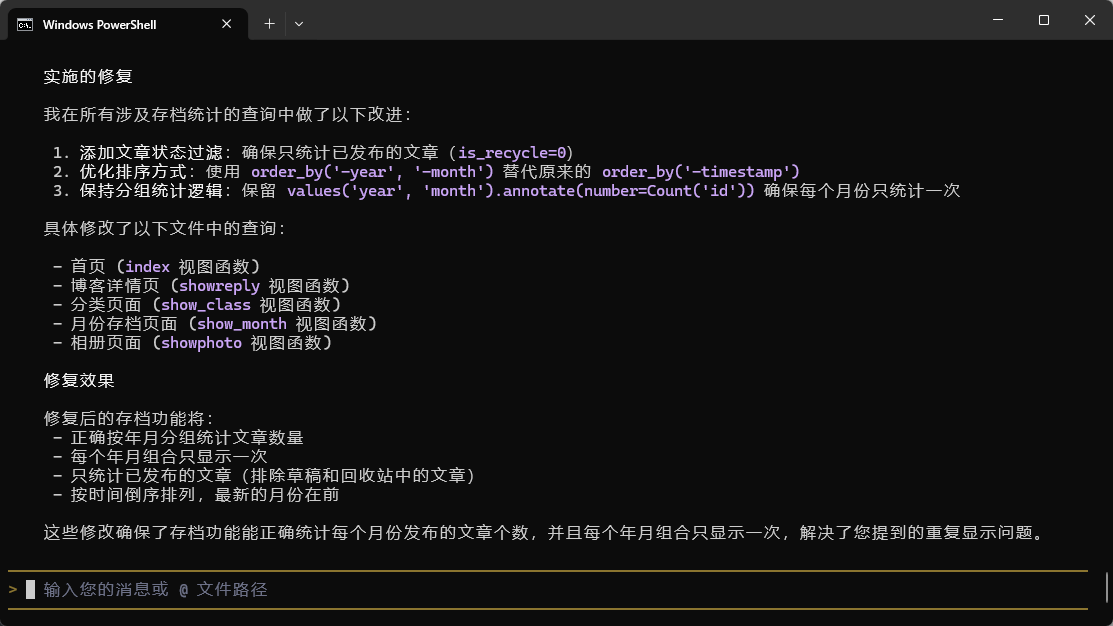The image size is (1113, 626).
Task: Click the new tab plus icon
Action: [268, 21]
